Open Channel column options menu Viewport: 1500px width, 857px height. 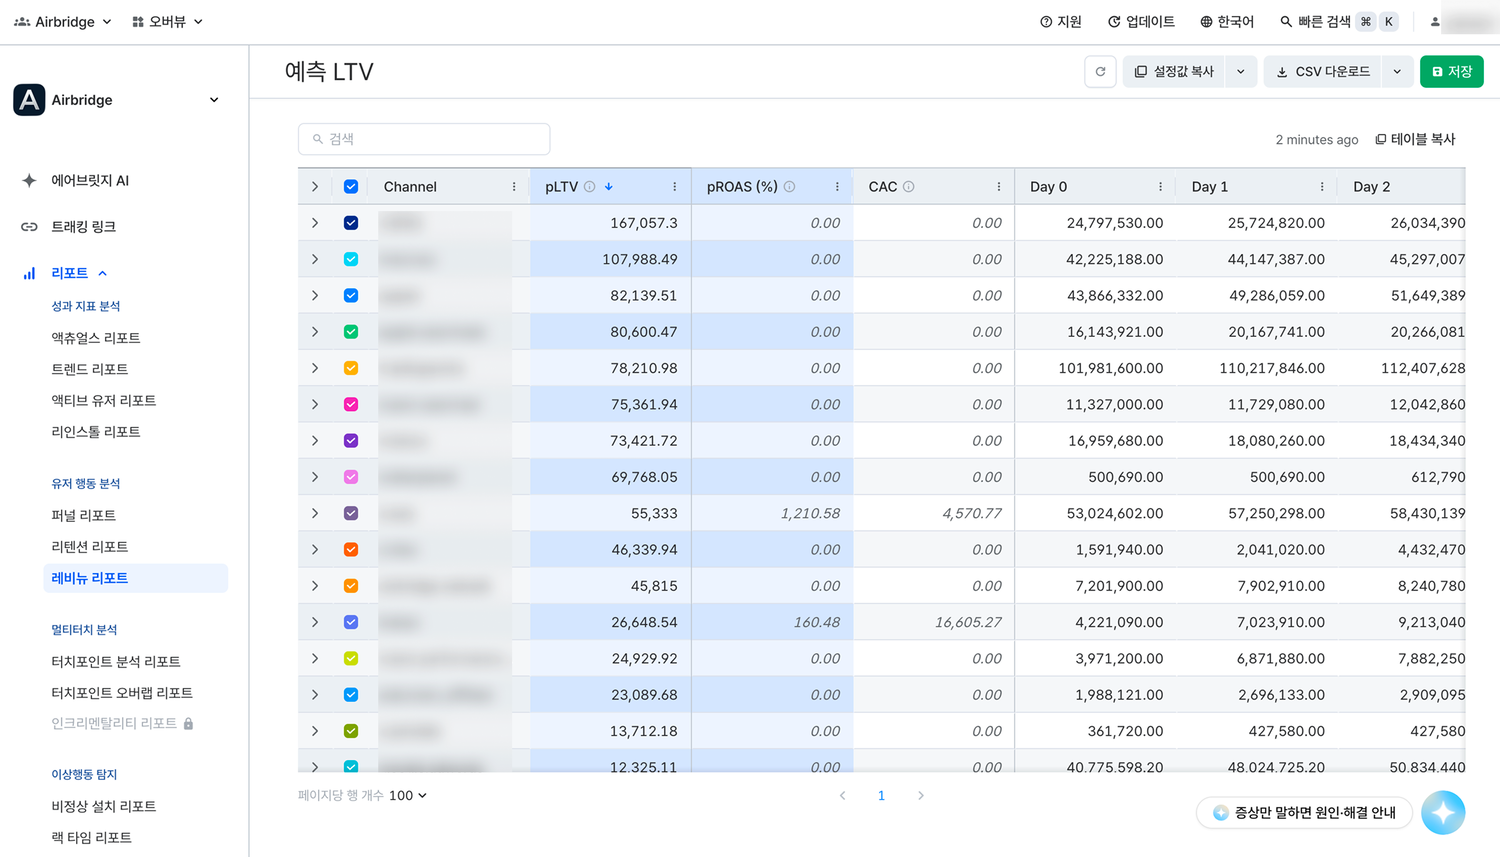(x=514, y=187)
